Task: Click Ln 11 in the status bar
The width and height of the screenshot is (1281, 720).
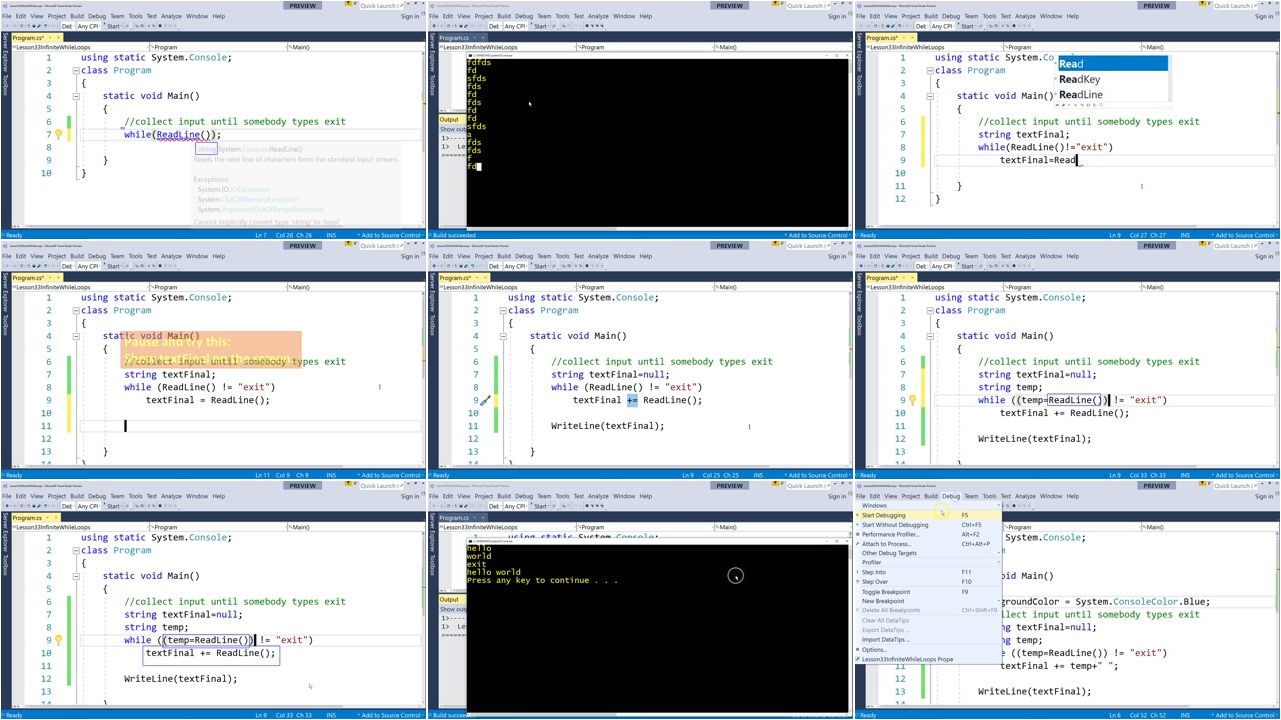Action: 263,475
